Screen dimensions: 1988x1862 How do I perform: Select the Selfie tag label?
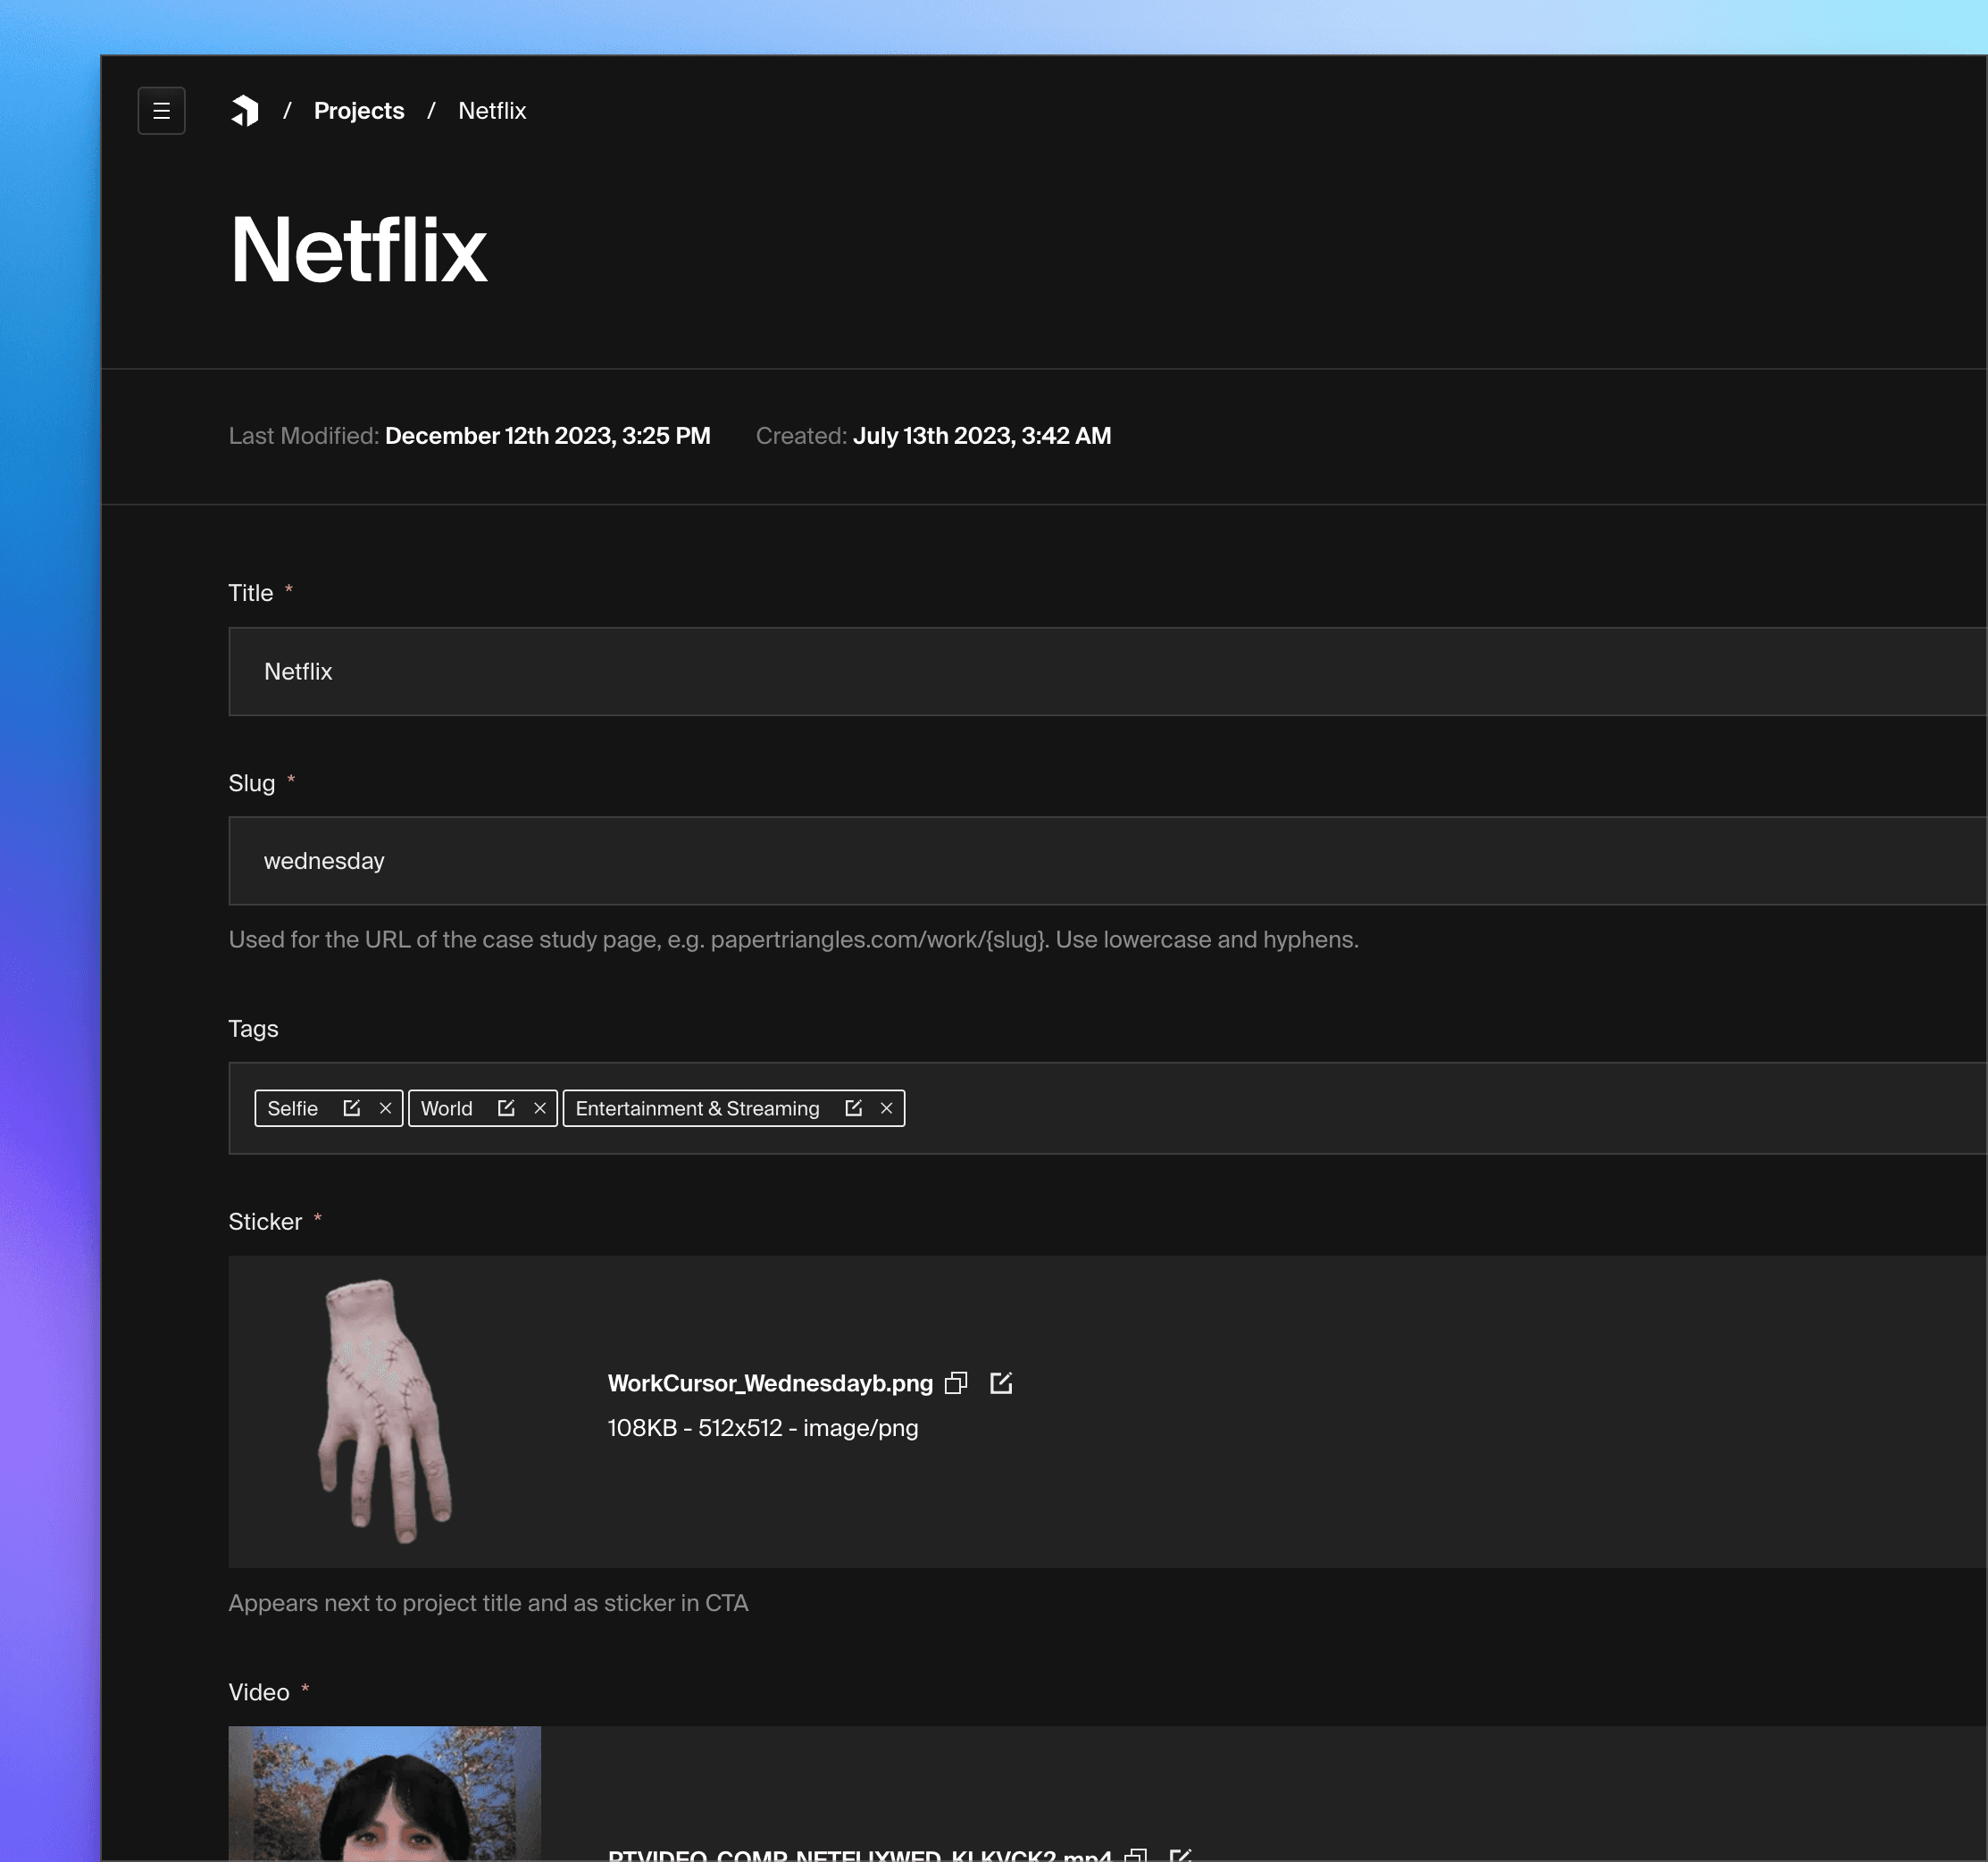point(293,1108)
